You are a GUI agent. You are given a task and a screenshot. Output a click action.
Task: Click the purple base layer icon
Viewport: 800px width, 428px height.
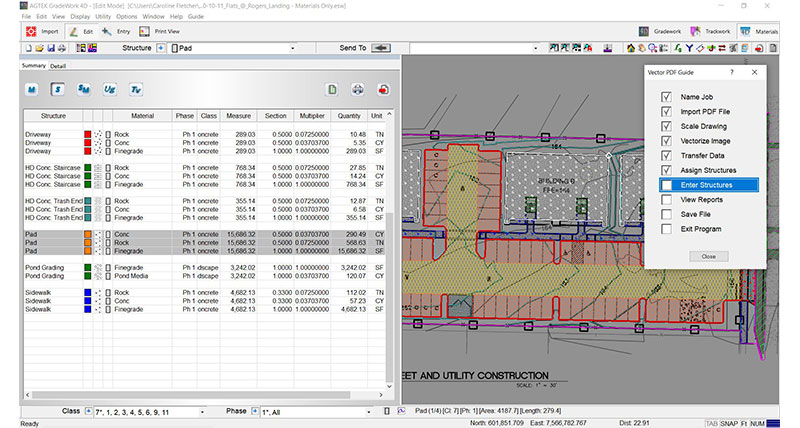click(608, 48)
